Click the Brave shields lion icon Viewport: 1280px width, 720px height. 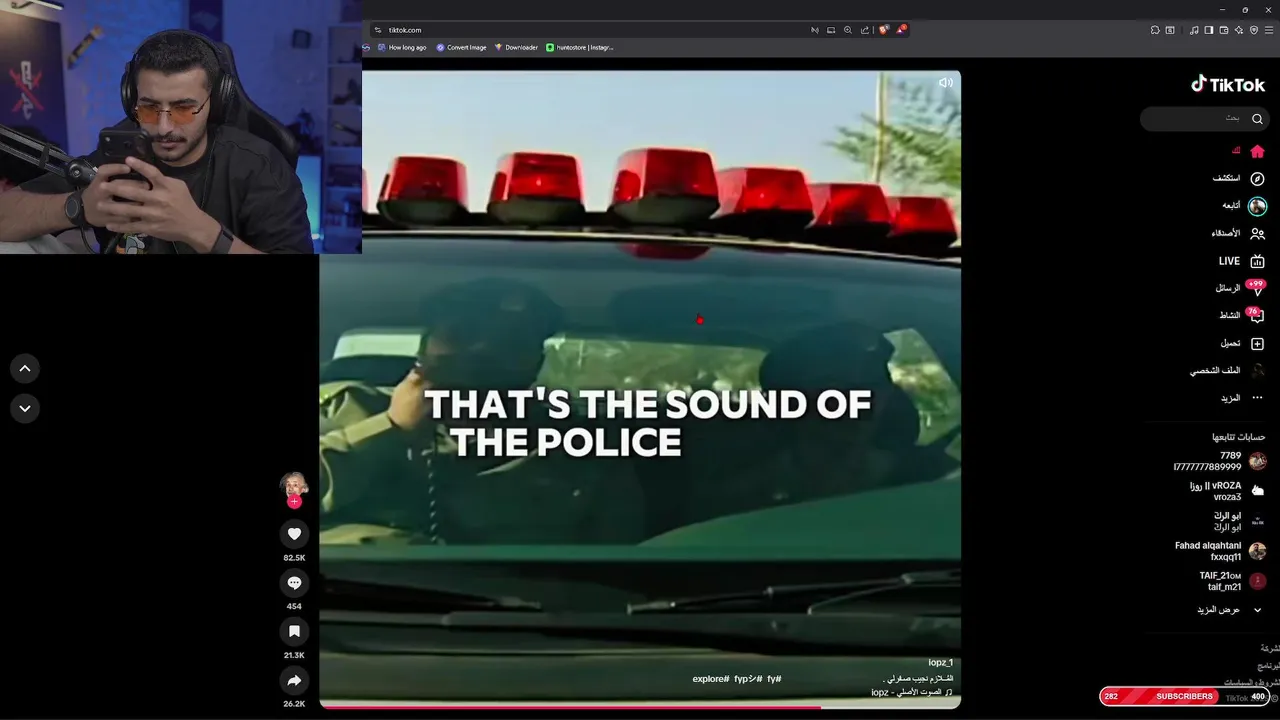[x=883, y=30]
